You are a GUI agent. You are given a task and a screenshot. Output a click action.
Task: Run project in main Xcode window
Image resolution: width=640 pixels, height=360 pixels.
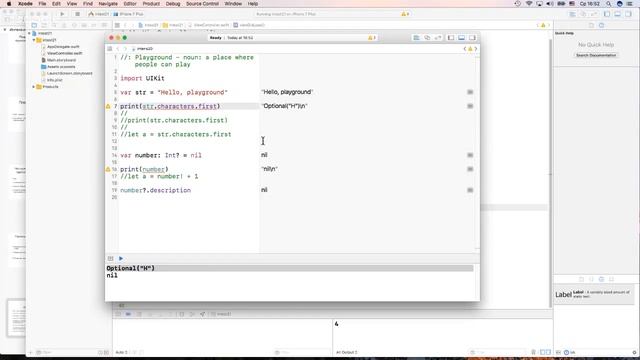[x=62, y=14]
